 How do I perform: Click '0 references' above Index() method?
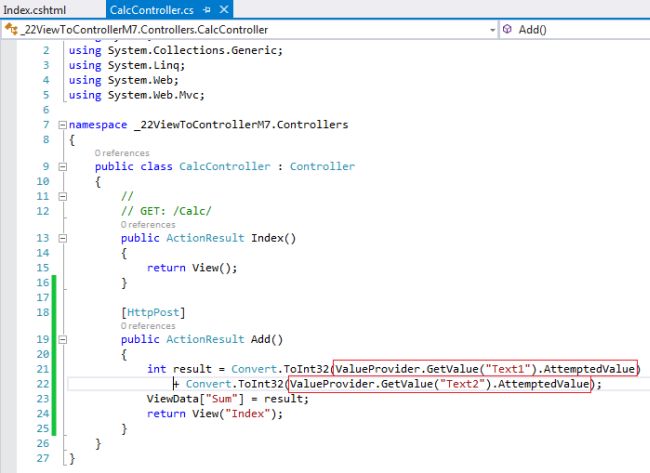[x=148, y=225]
